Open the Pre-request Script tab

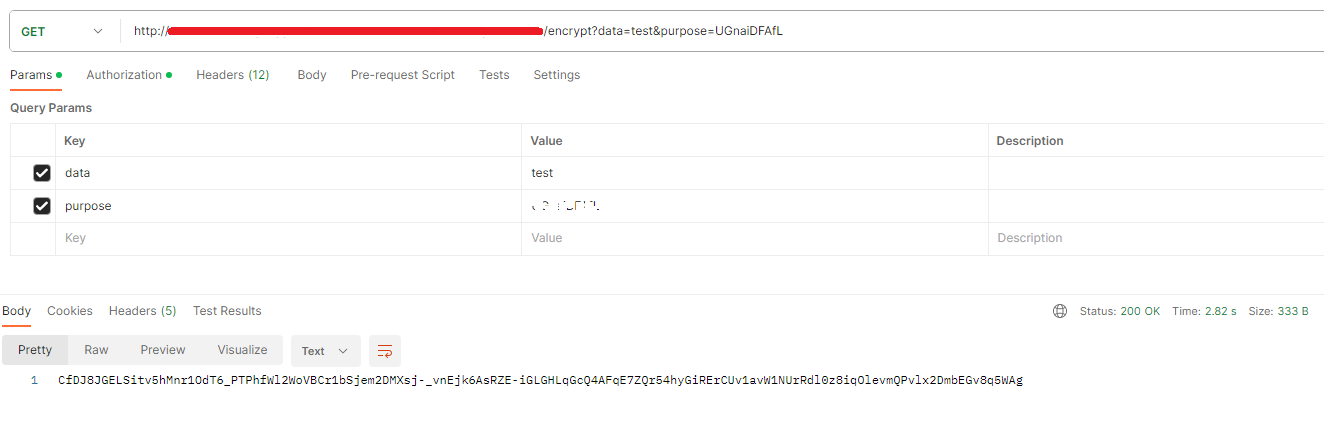click(x=402, y=75)
